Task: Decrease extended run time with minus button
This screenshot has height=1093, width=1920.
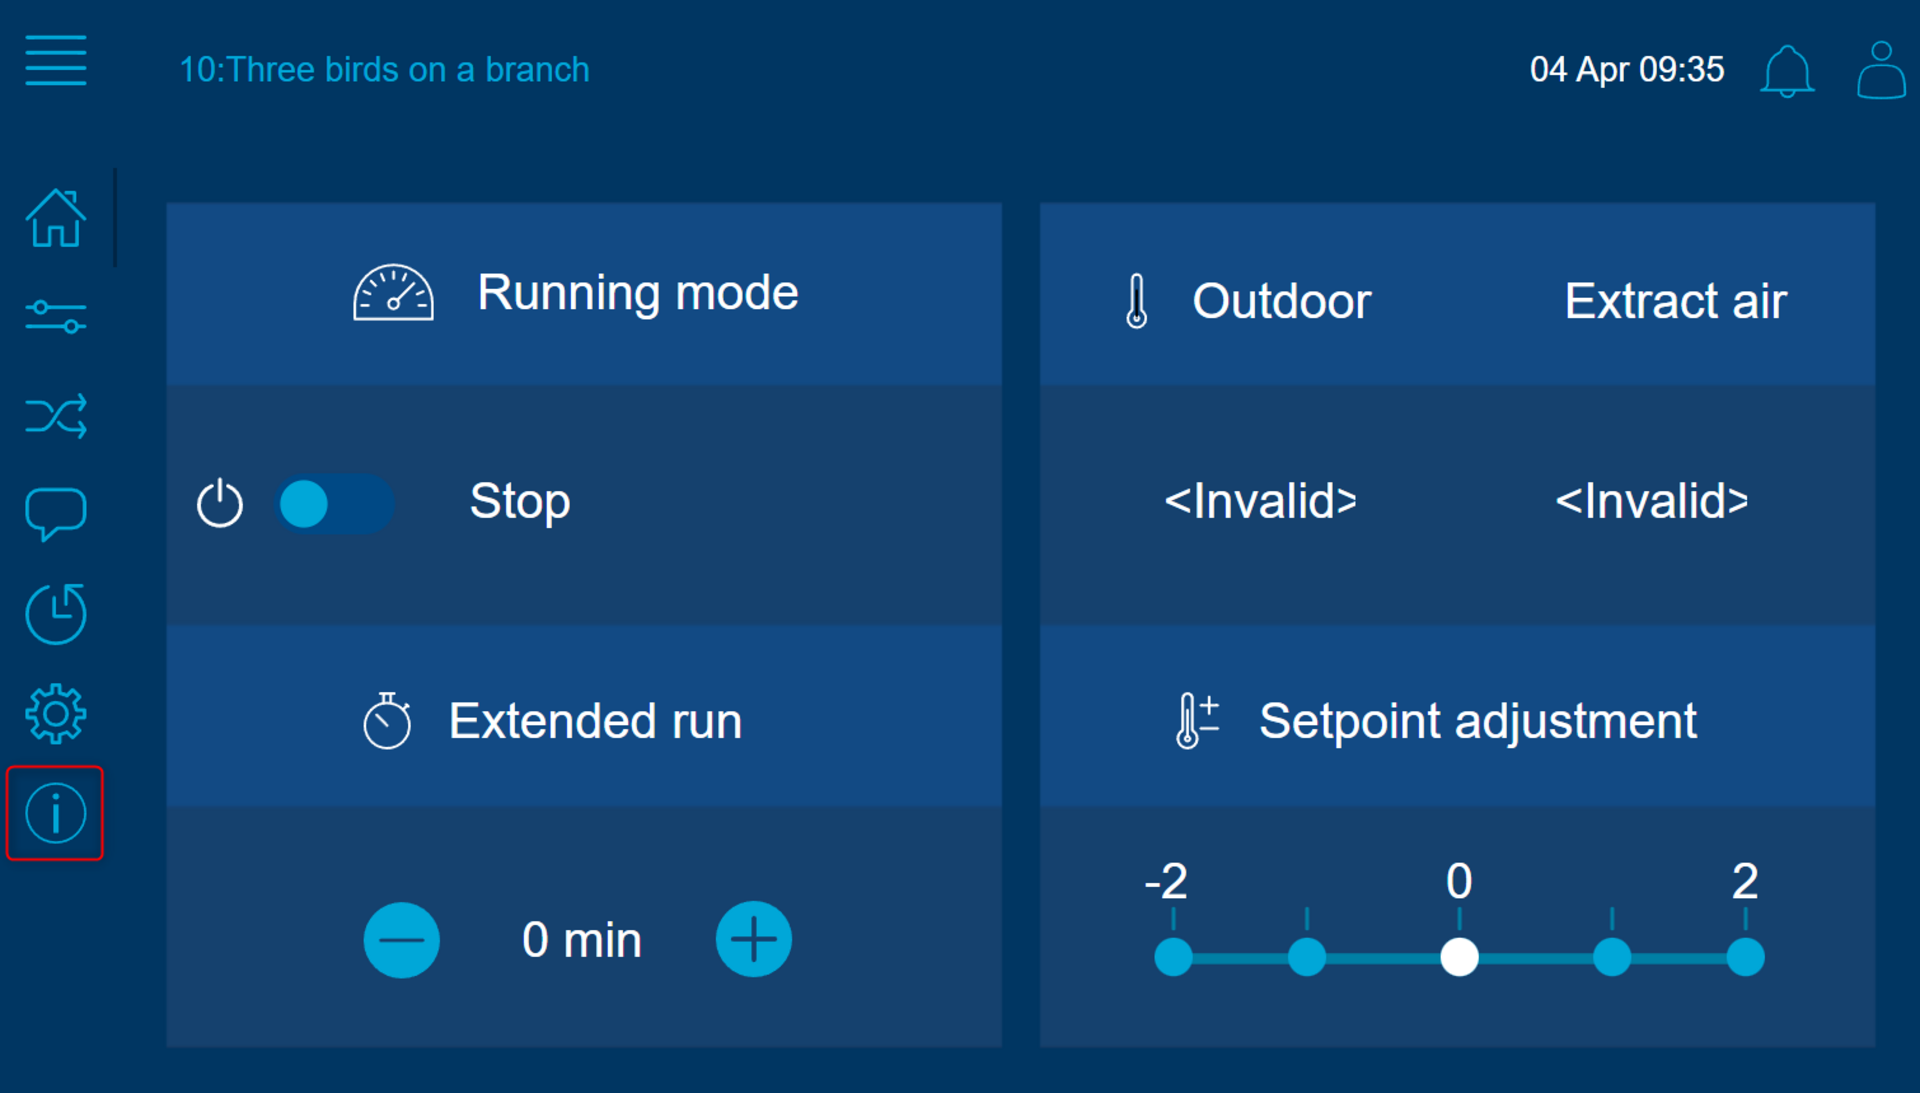Action: point(401,940)
